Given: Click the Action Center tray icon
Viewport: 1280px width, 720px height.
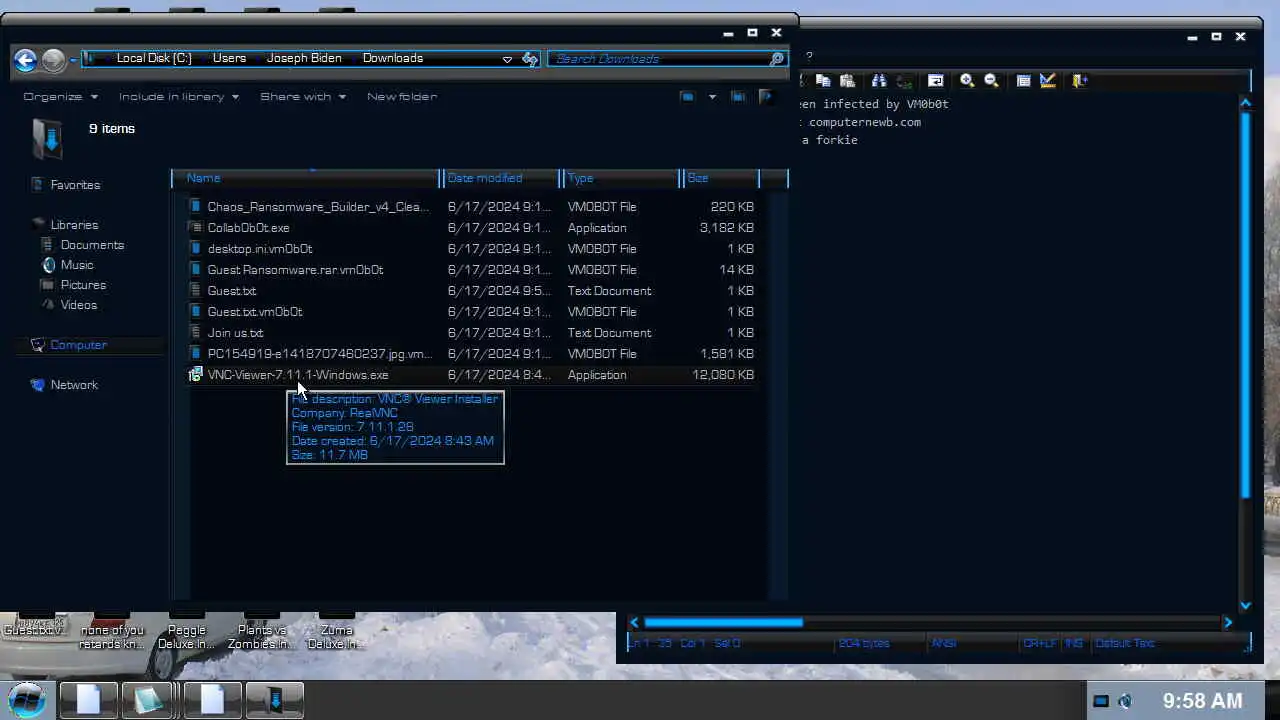Looking at the screenshot, I should pos(1100,701).
